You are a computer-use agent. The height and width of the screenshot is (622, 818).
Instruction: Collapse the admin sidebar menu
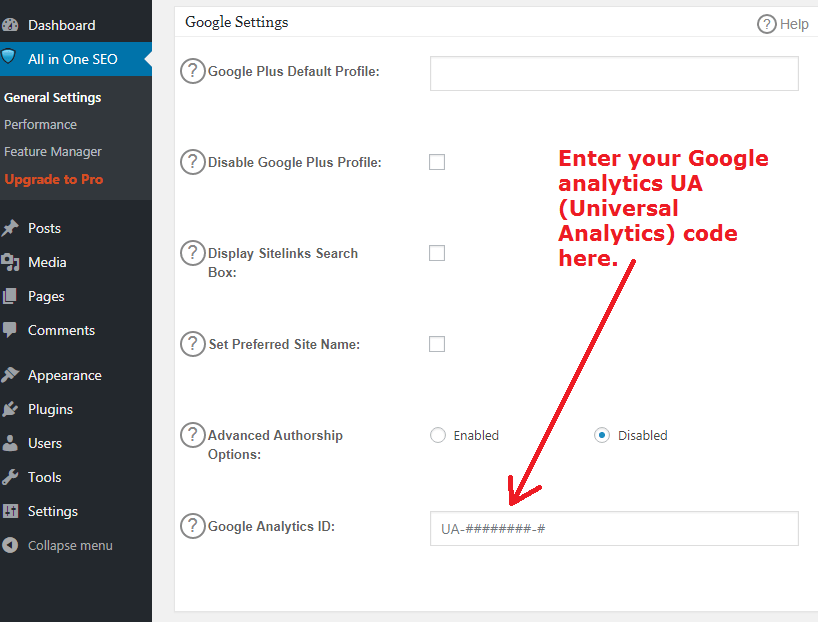click(x=57, y=545)
